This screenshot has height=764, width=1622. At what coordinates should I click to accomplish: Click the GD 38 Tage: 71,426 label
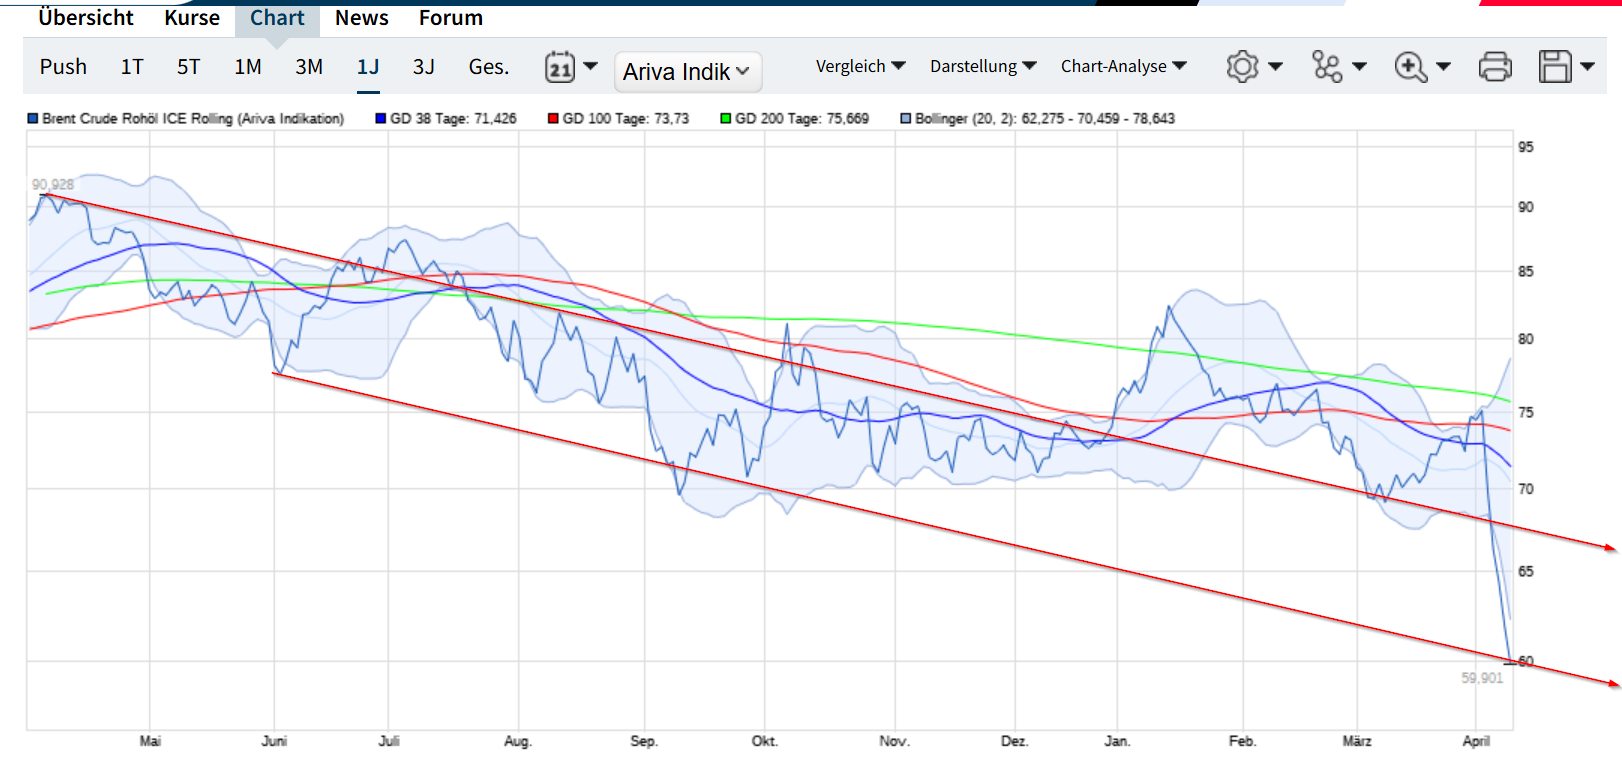(x=453, y=118)
